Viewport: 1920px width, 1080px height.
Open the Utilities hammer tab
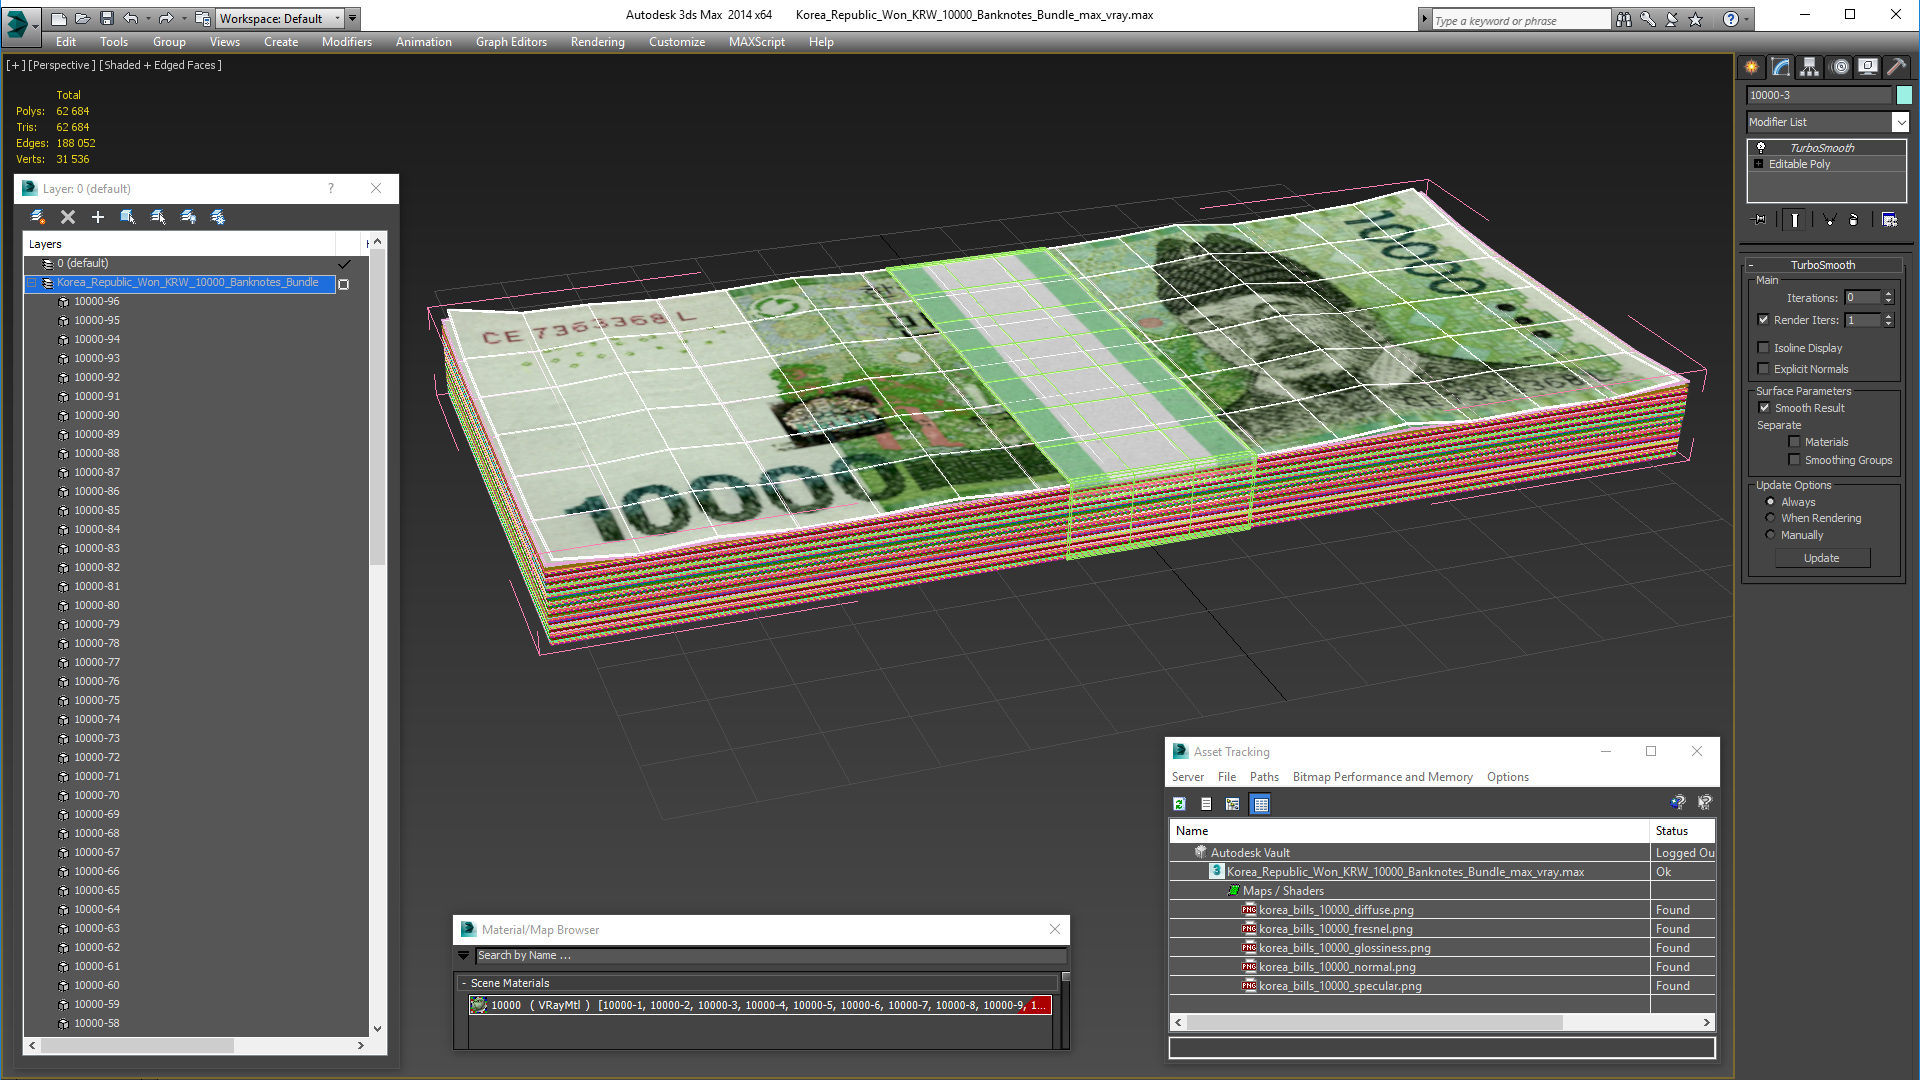[1896, 67]
